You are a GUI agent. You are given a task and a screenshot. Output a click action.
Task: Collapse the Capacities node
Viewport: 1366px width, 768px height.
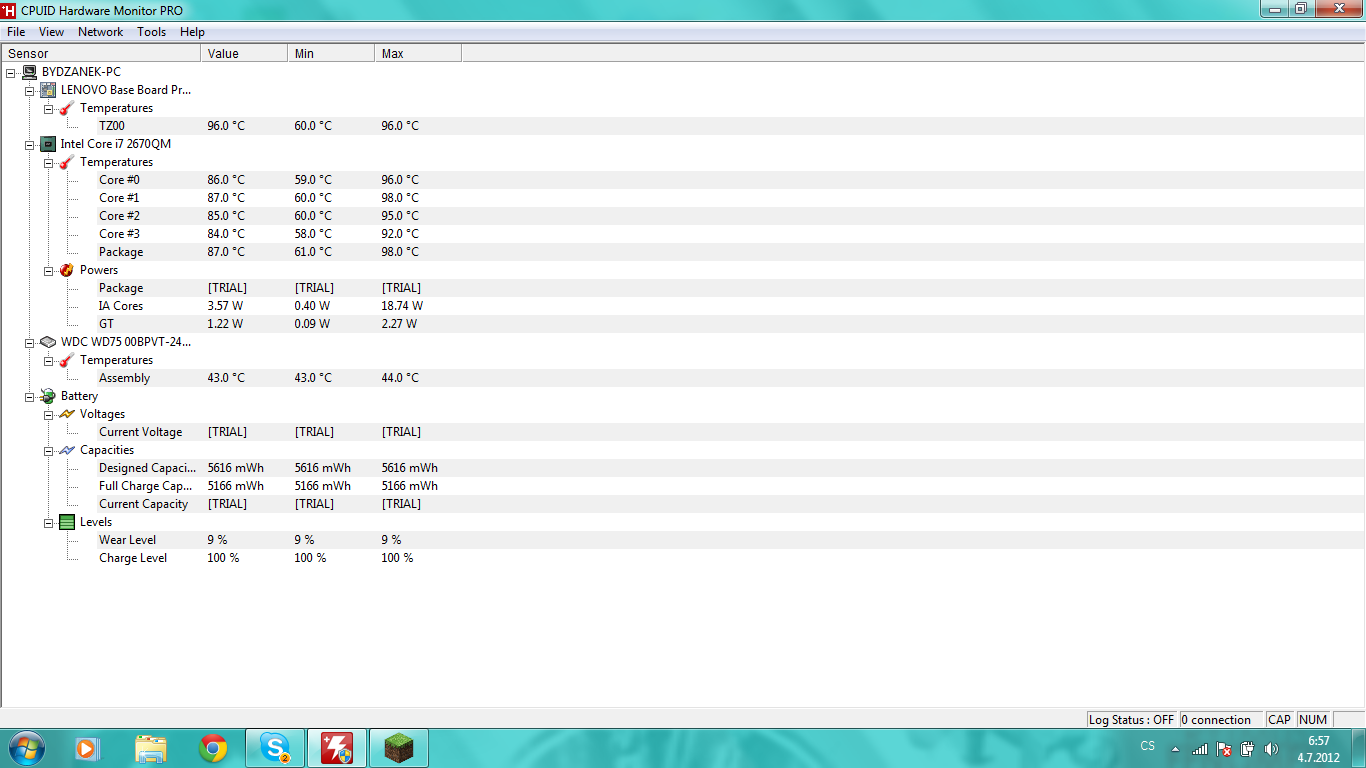[x=49, y=450]
